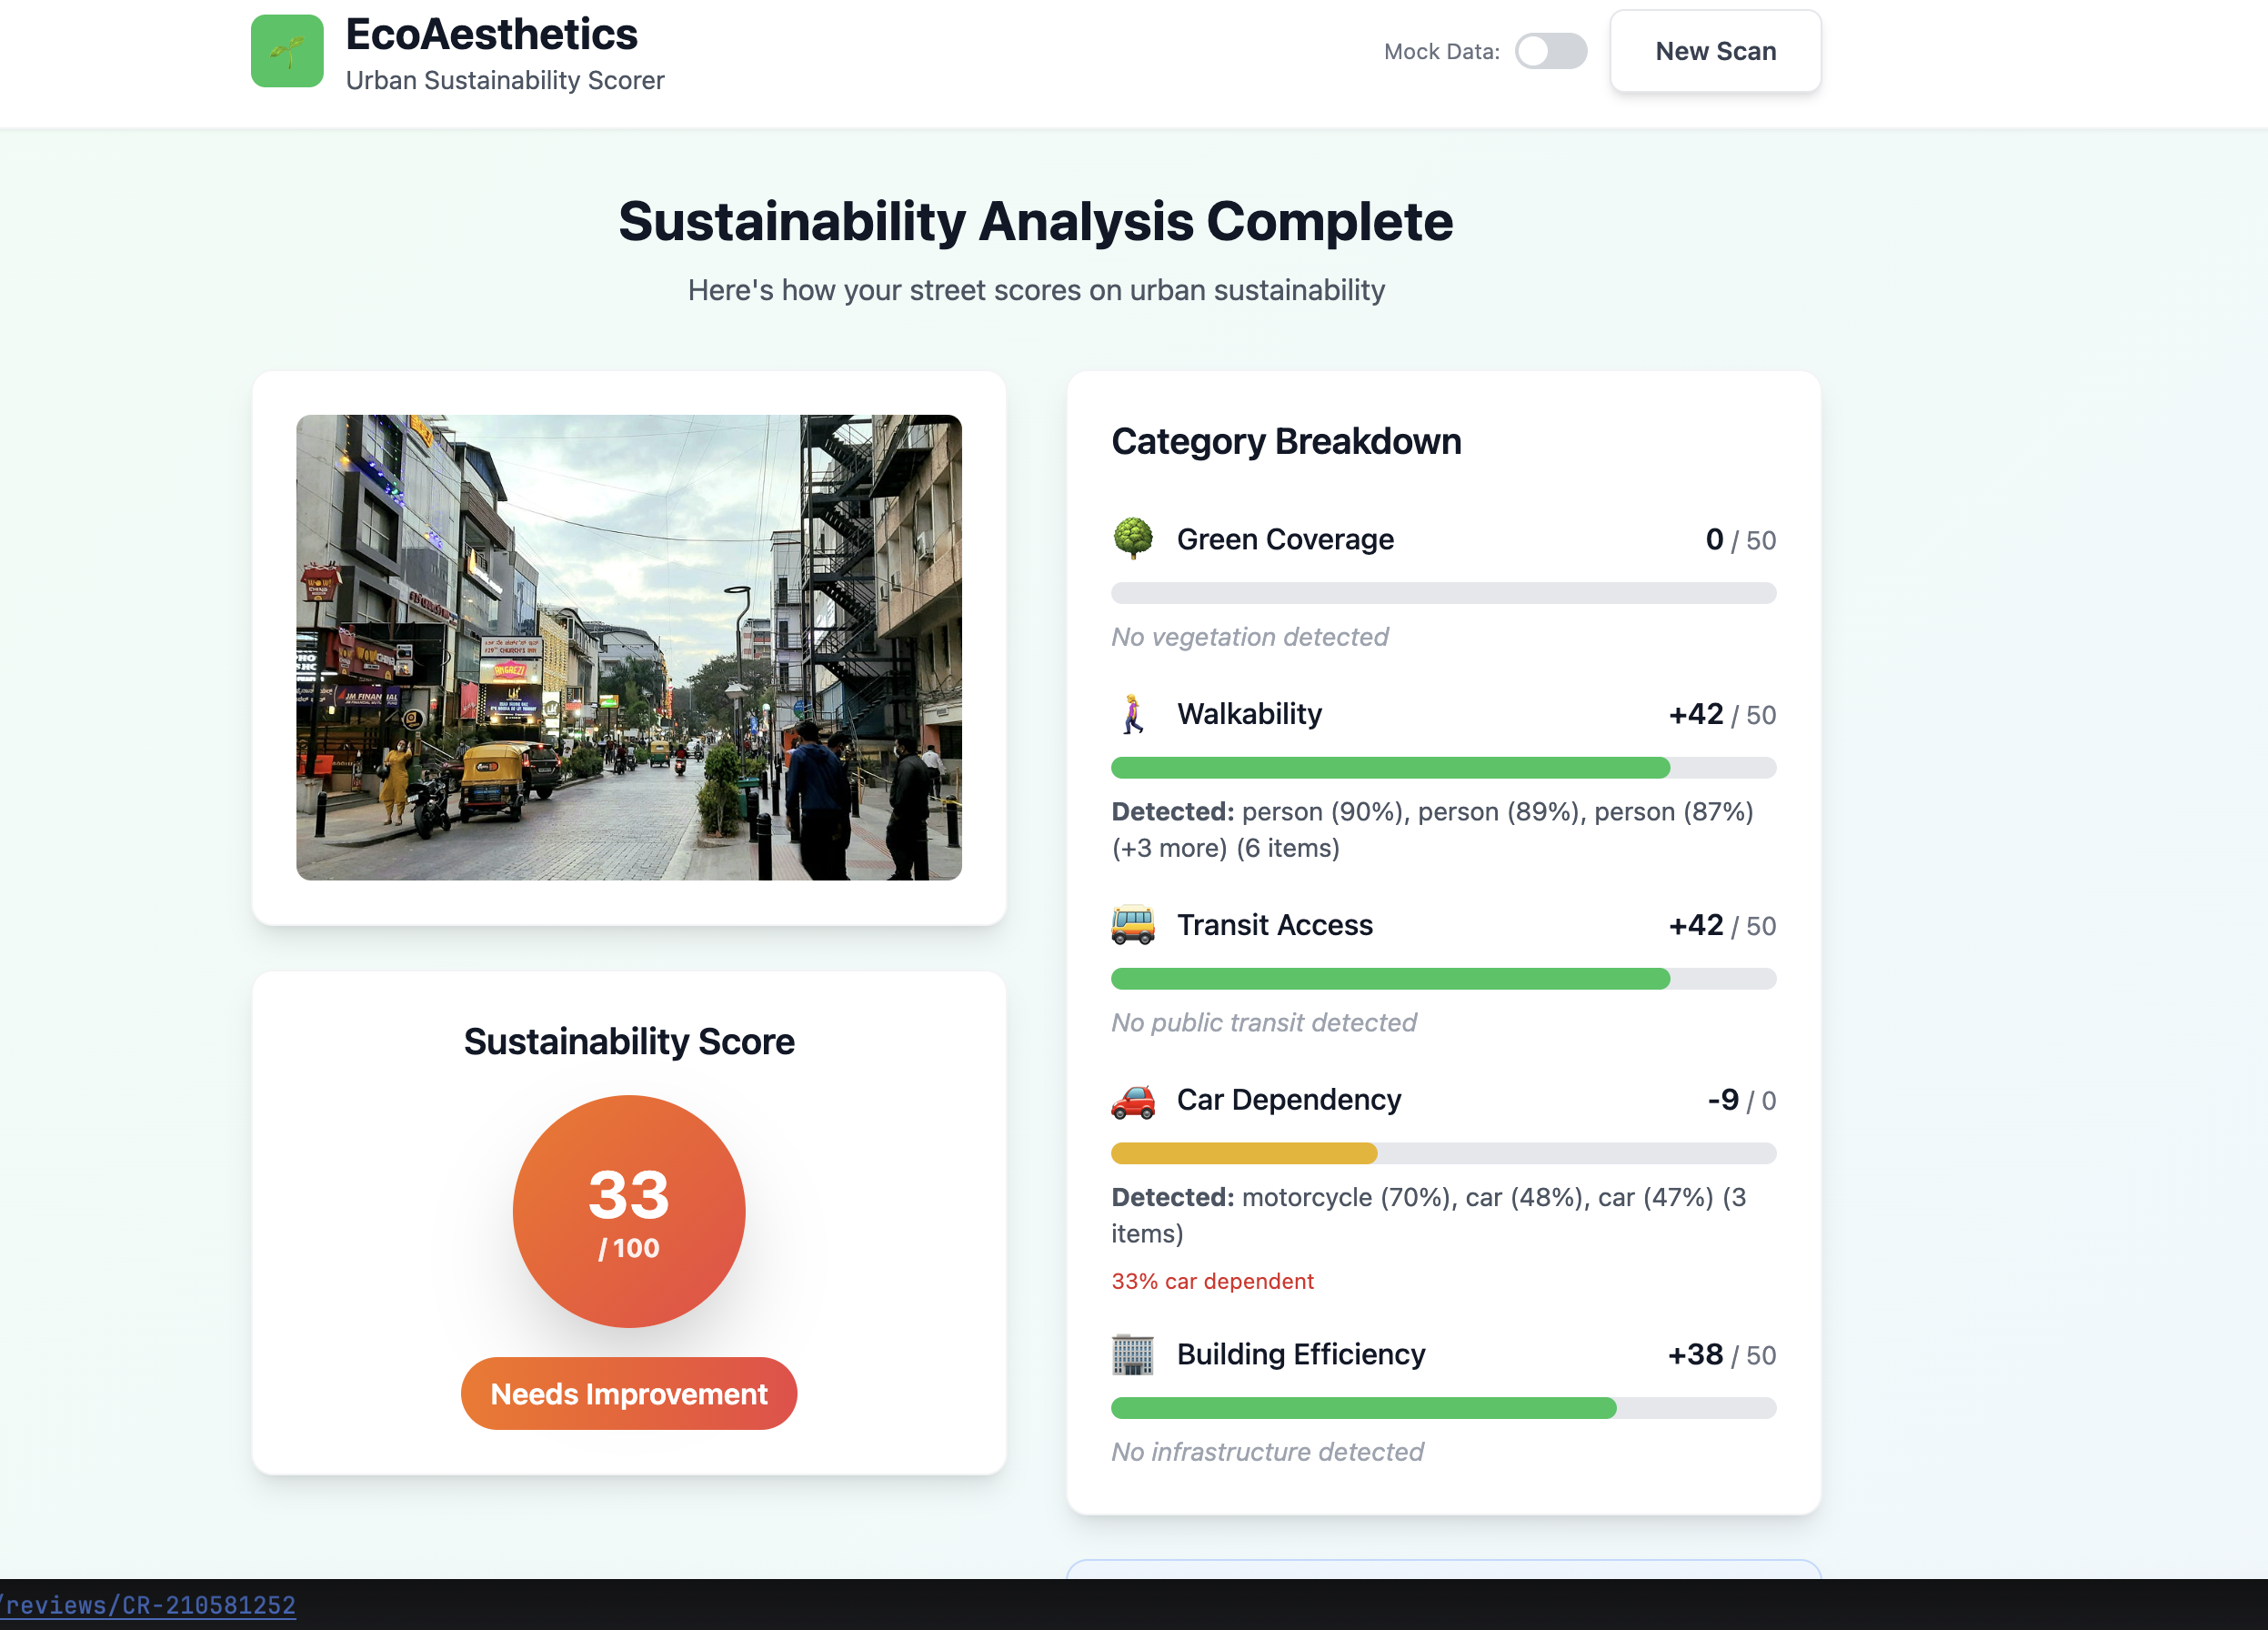The image size is (2268, 1630).
Task: Open the reviews/CR-210581252 link
Action: tap(148, 1605)
